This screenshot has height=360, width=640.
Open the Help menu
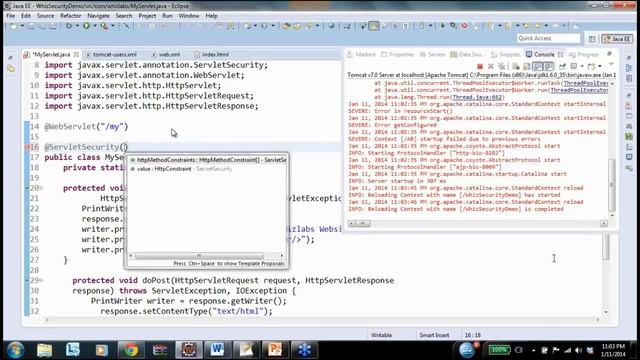(211, 16)
